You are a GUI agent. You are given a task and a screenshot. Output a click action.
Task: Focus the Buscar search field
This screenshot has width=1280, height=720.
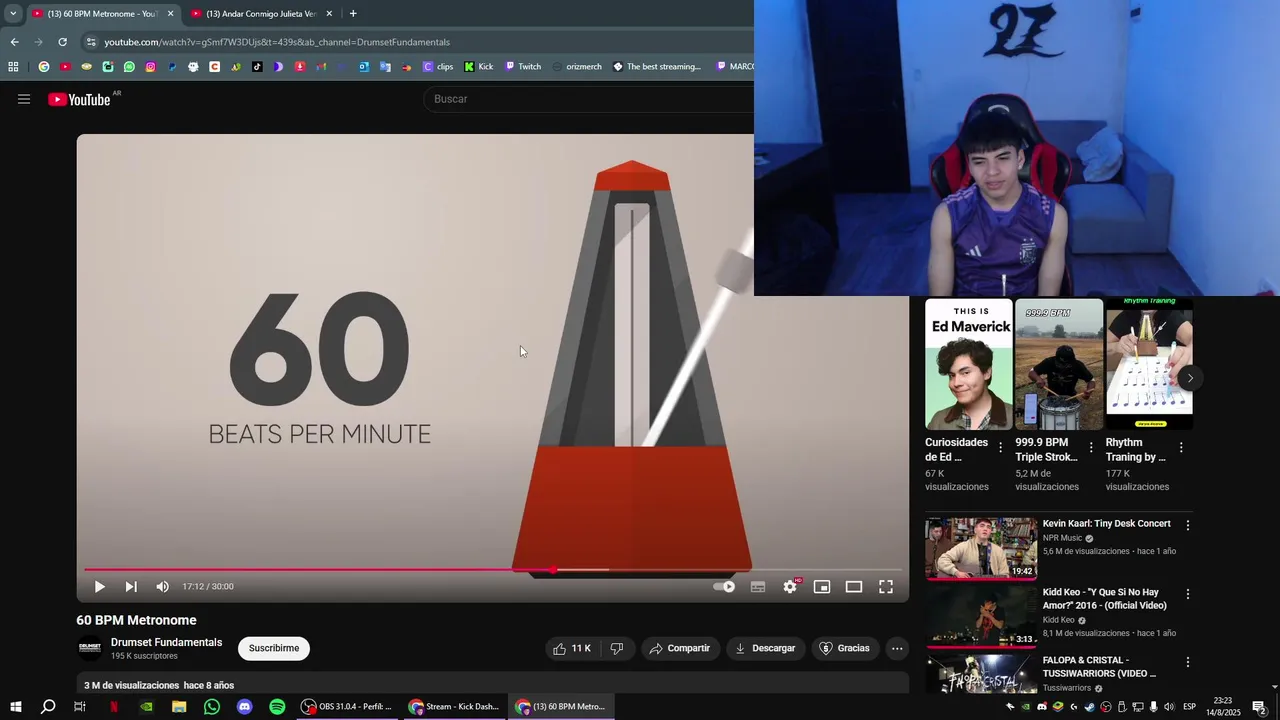[590, 99]
